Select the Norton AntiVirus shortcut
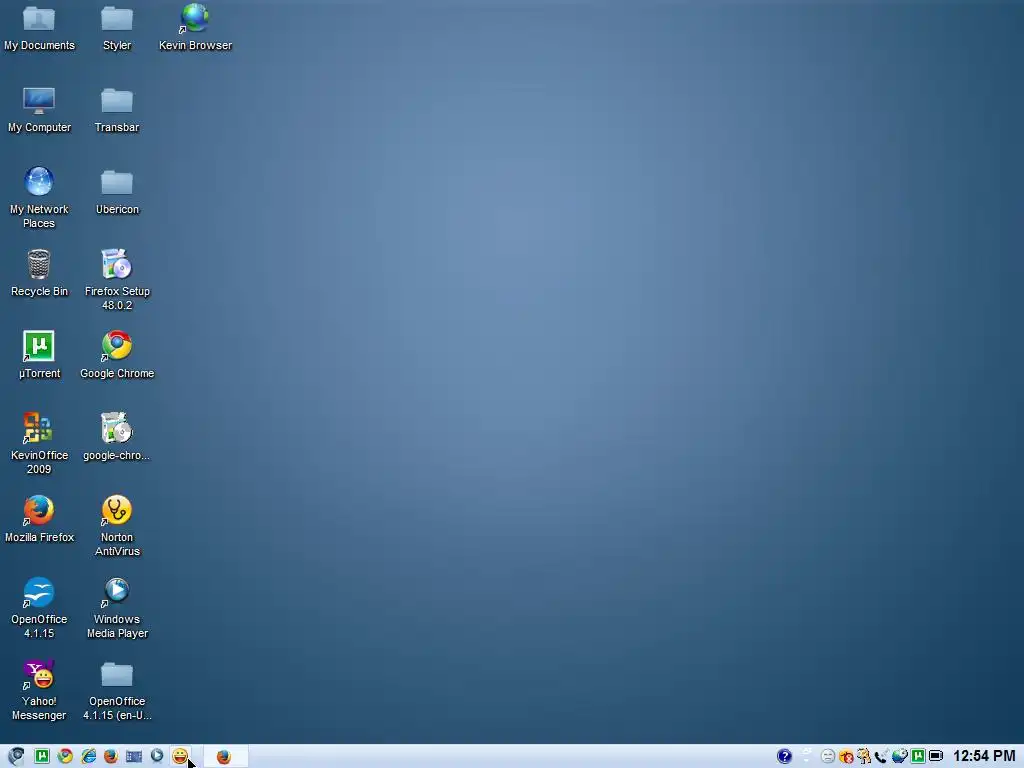 (117, 526)
